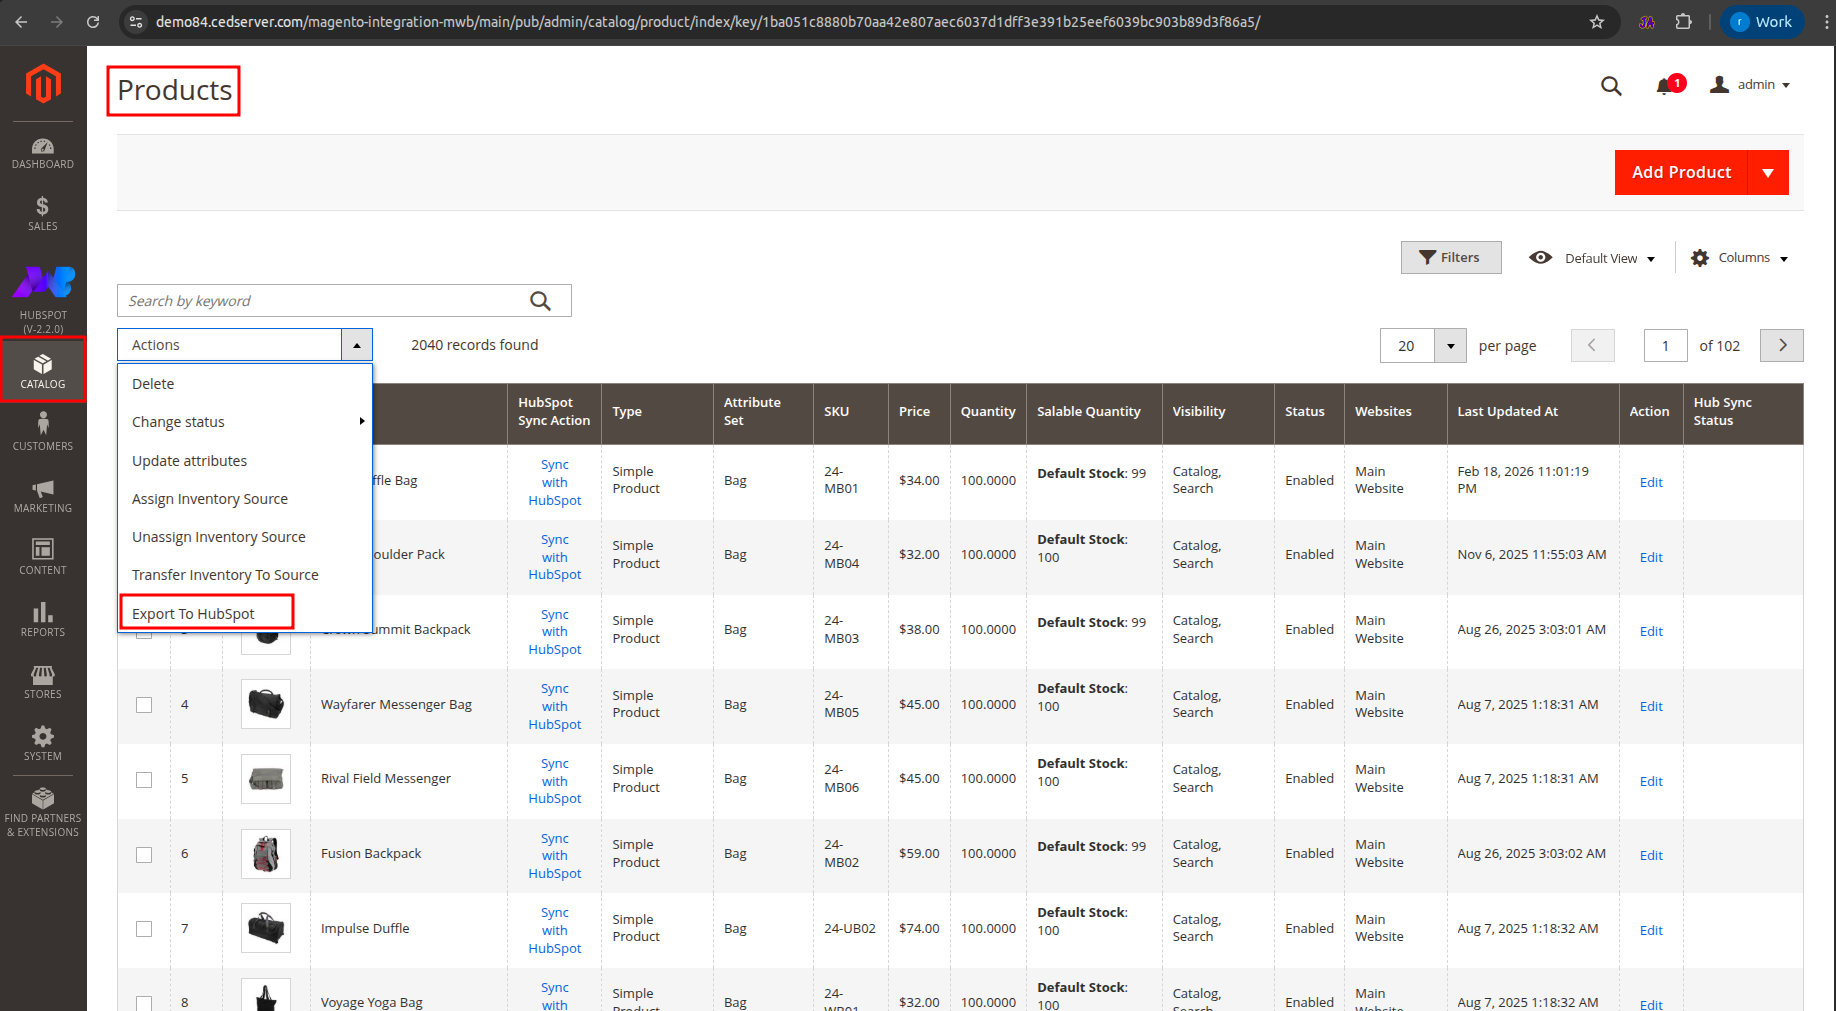The width and height of the screenshot is (1836, 1011).
Task: Expand the Add Product dropdown arrow
Action: pos(1767,173)
